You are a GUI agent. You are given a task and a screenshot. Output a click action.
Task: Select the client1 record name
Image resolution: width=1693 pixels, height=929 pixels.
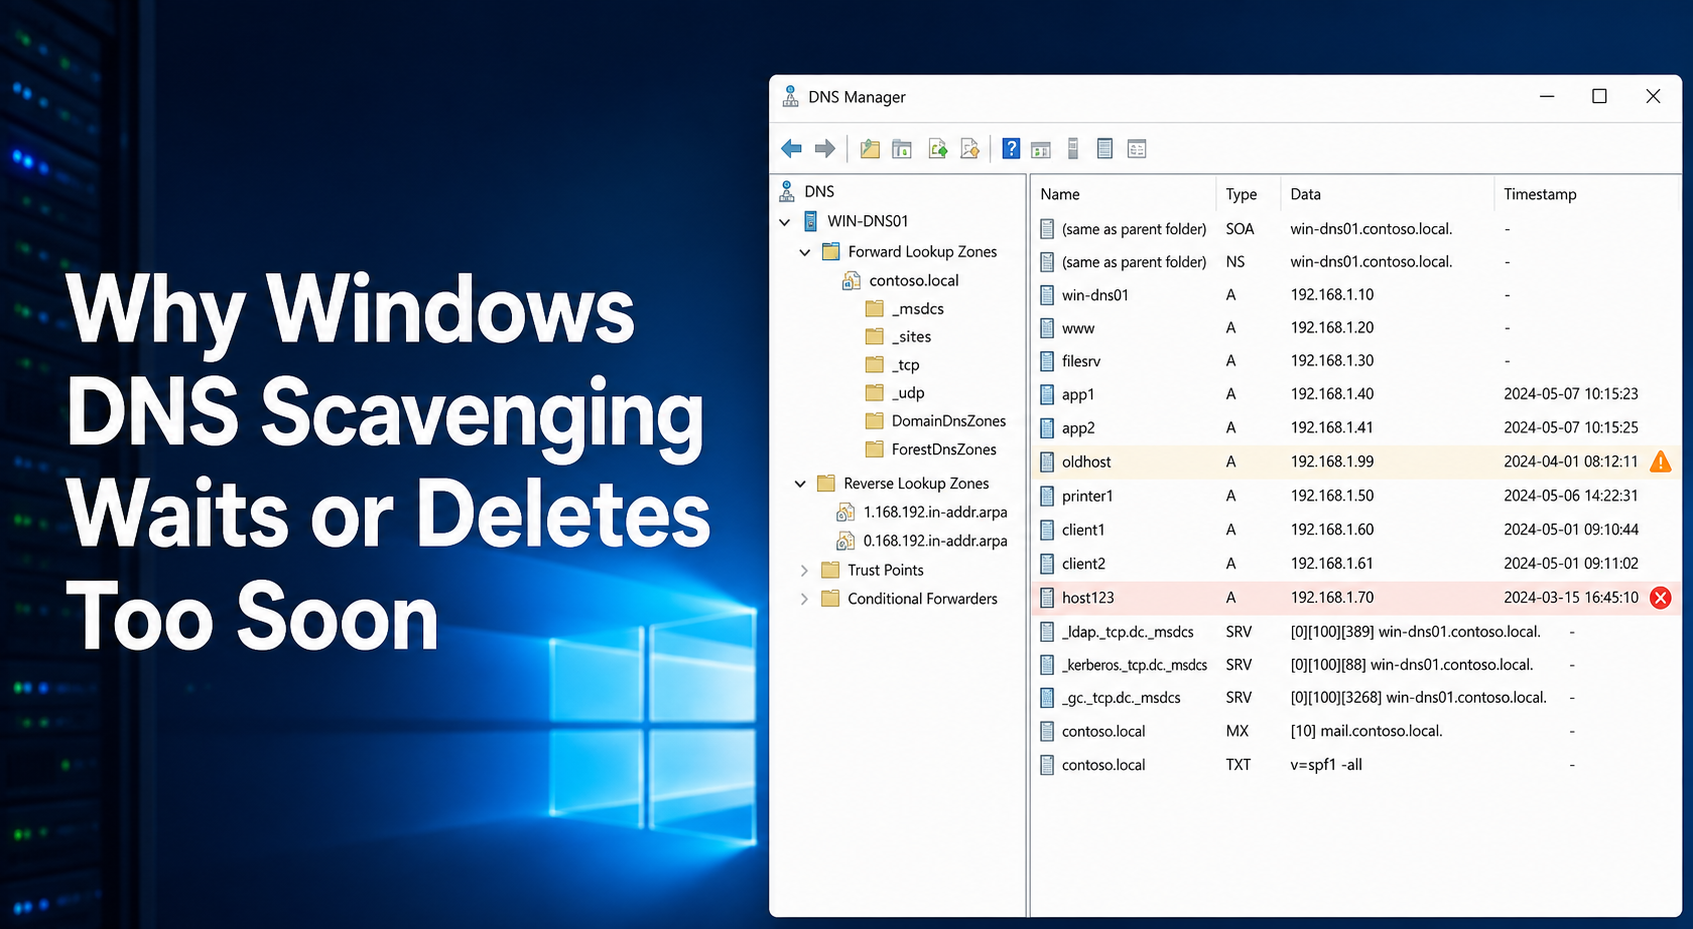coord(1083,530)
